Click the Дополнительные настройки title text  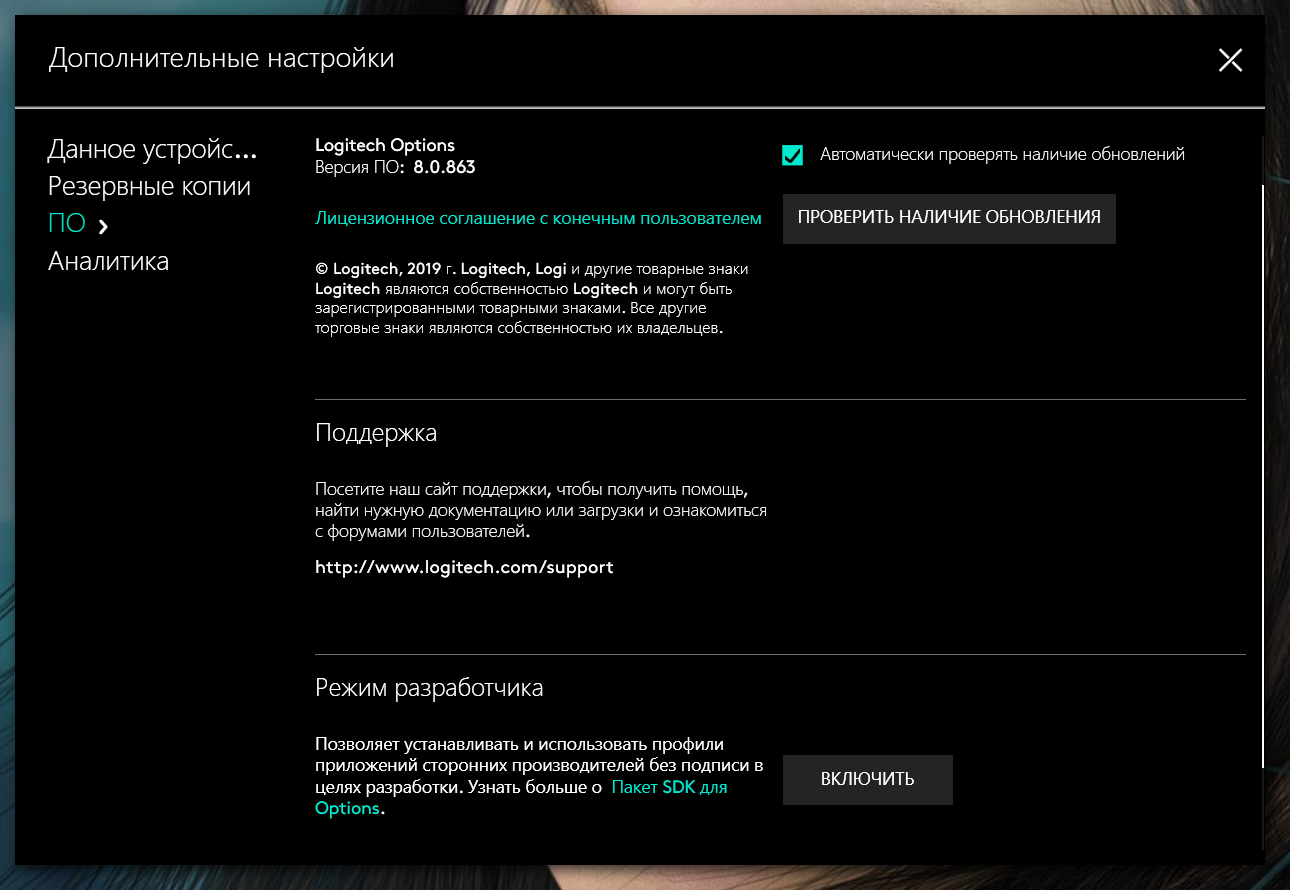[221, 59]
